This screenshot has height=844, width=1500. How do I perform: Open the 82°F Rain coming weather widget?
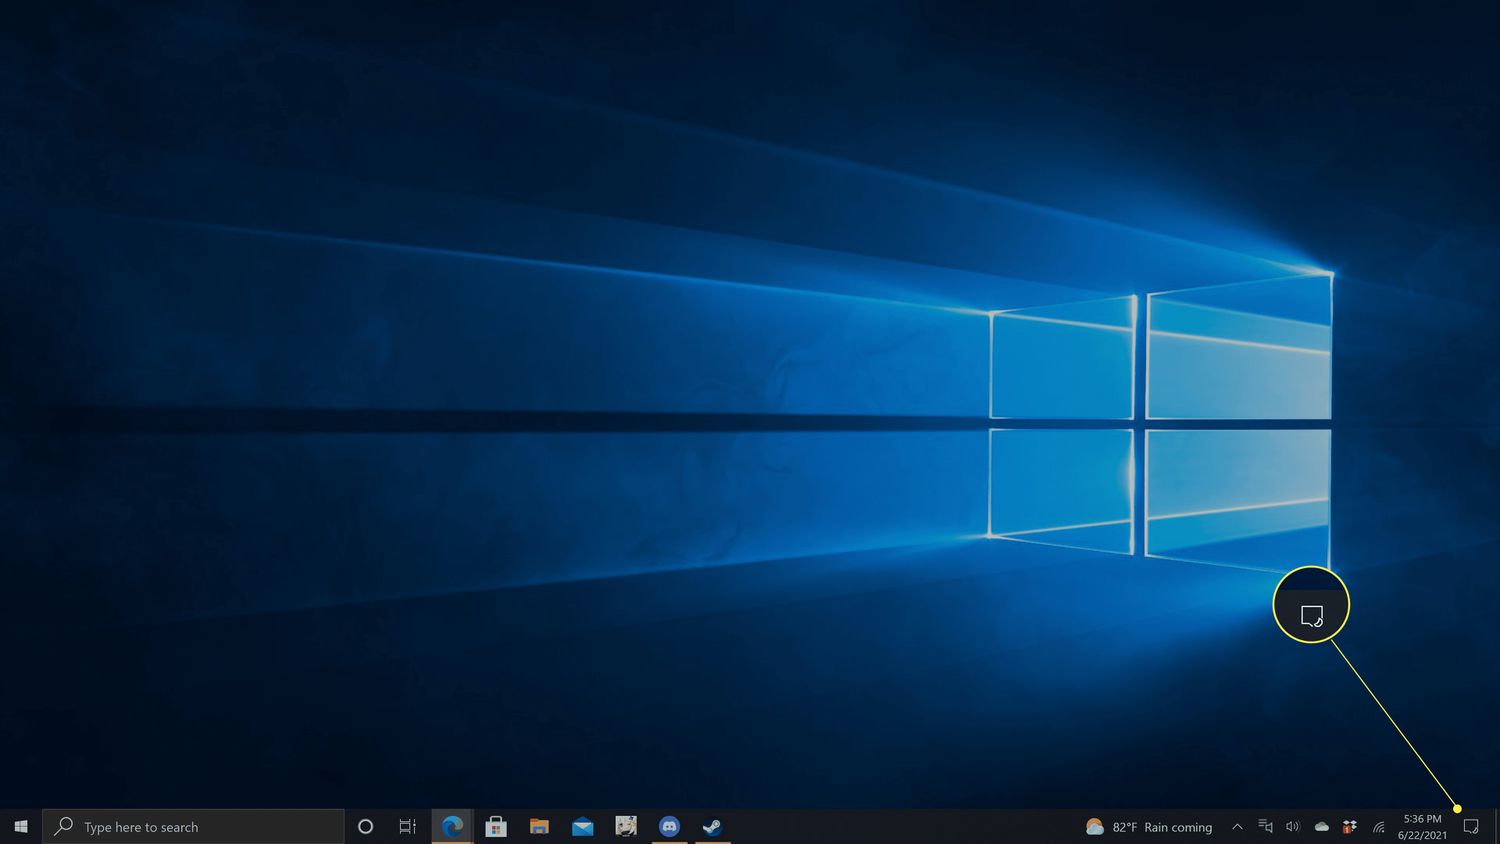point(1149,827)
